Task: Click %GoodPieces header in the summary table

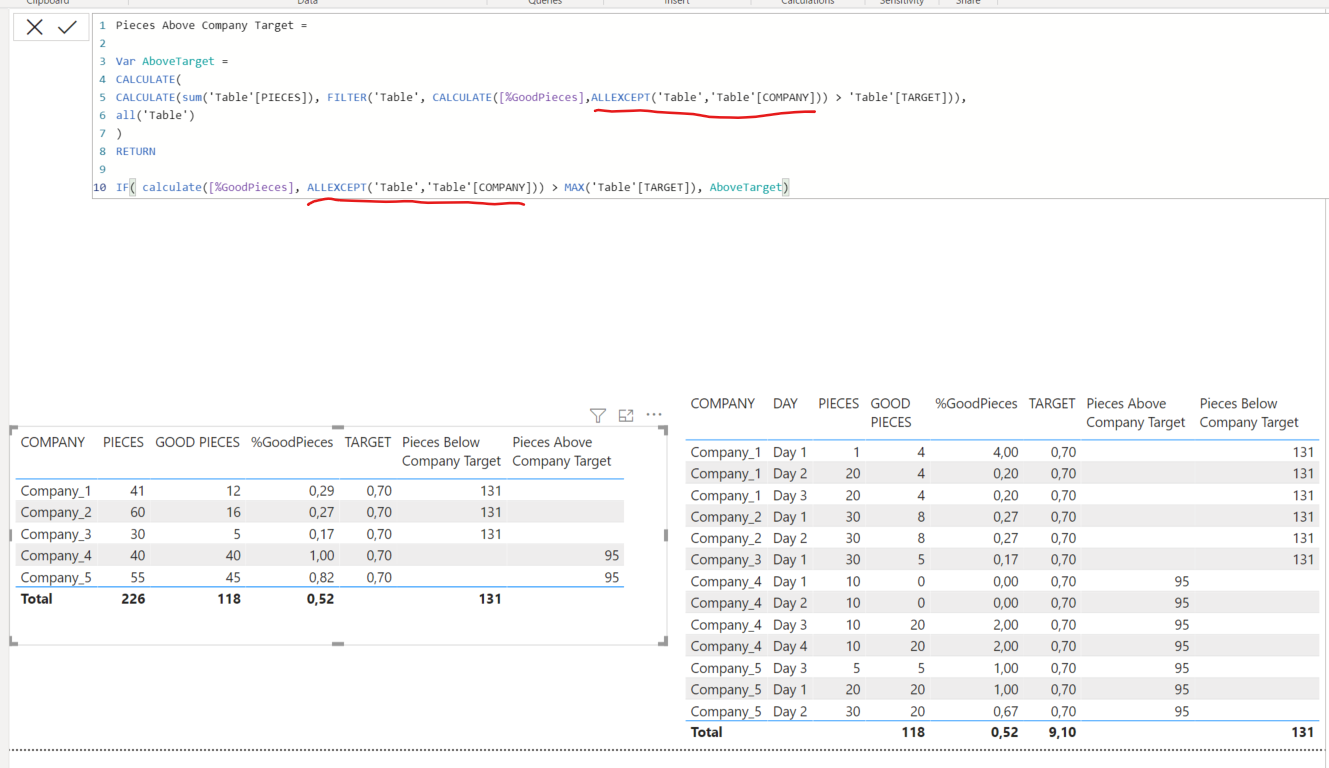Action: pyautogui.click(x=292, y=442)
